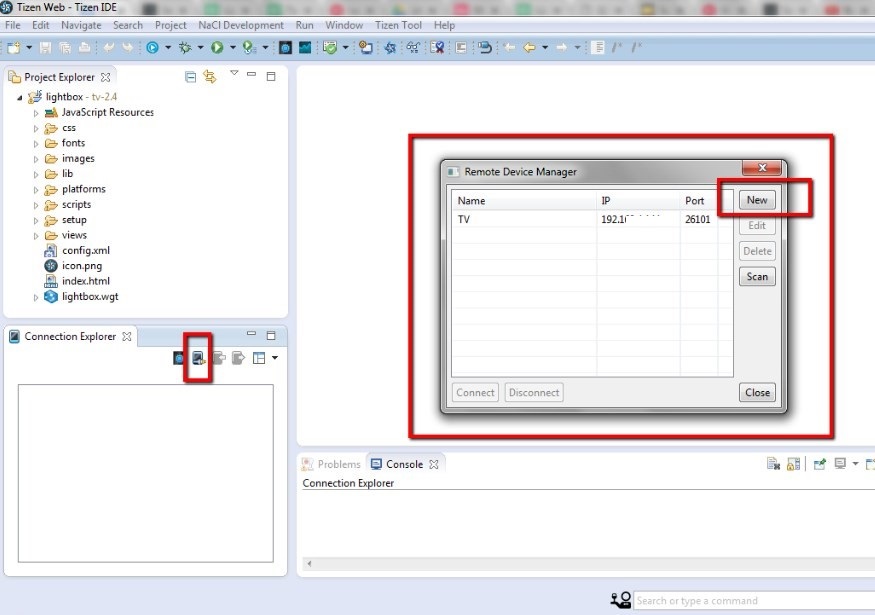Collapse All in Project Explorer
This screenshot has height=615, width=875.
click(190, 77)
